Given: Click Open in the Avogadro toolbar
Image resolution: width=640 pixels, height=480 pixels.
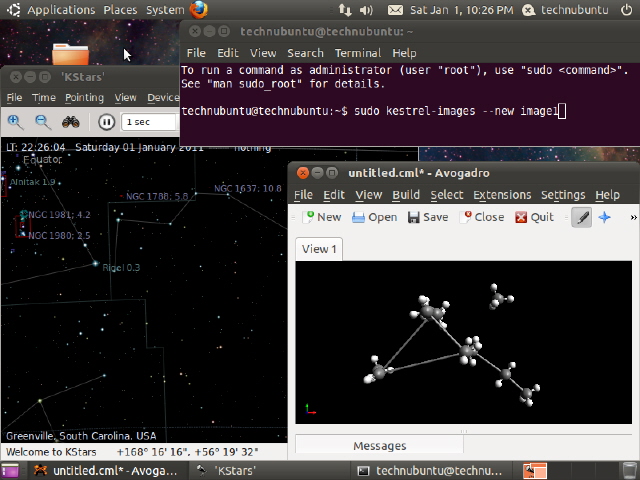Looking at the screenshot, I should (x=374, y=217).
